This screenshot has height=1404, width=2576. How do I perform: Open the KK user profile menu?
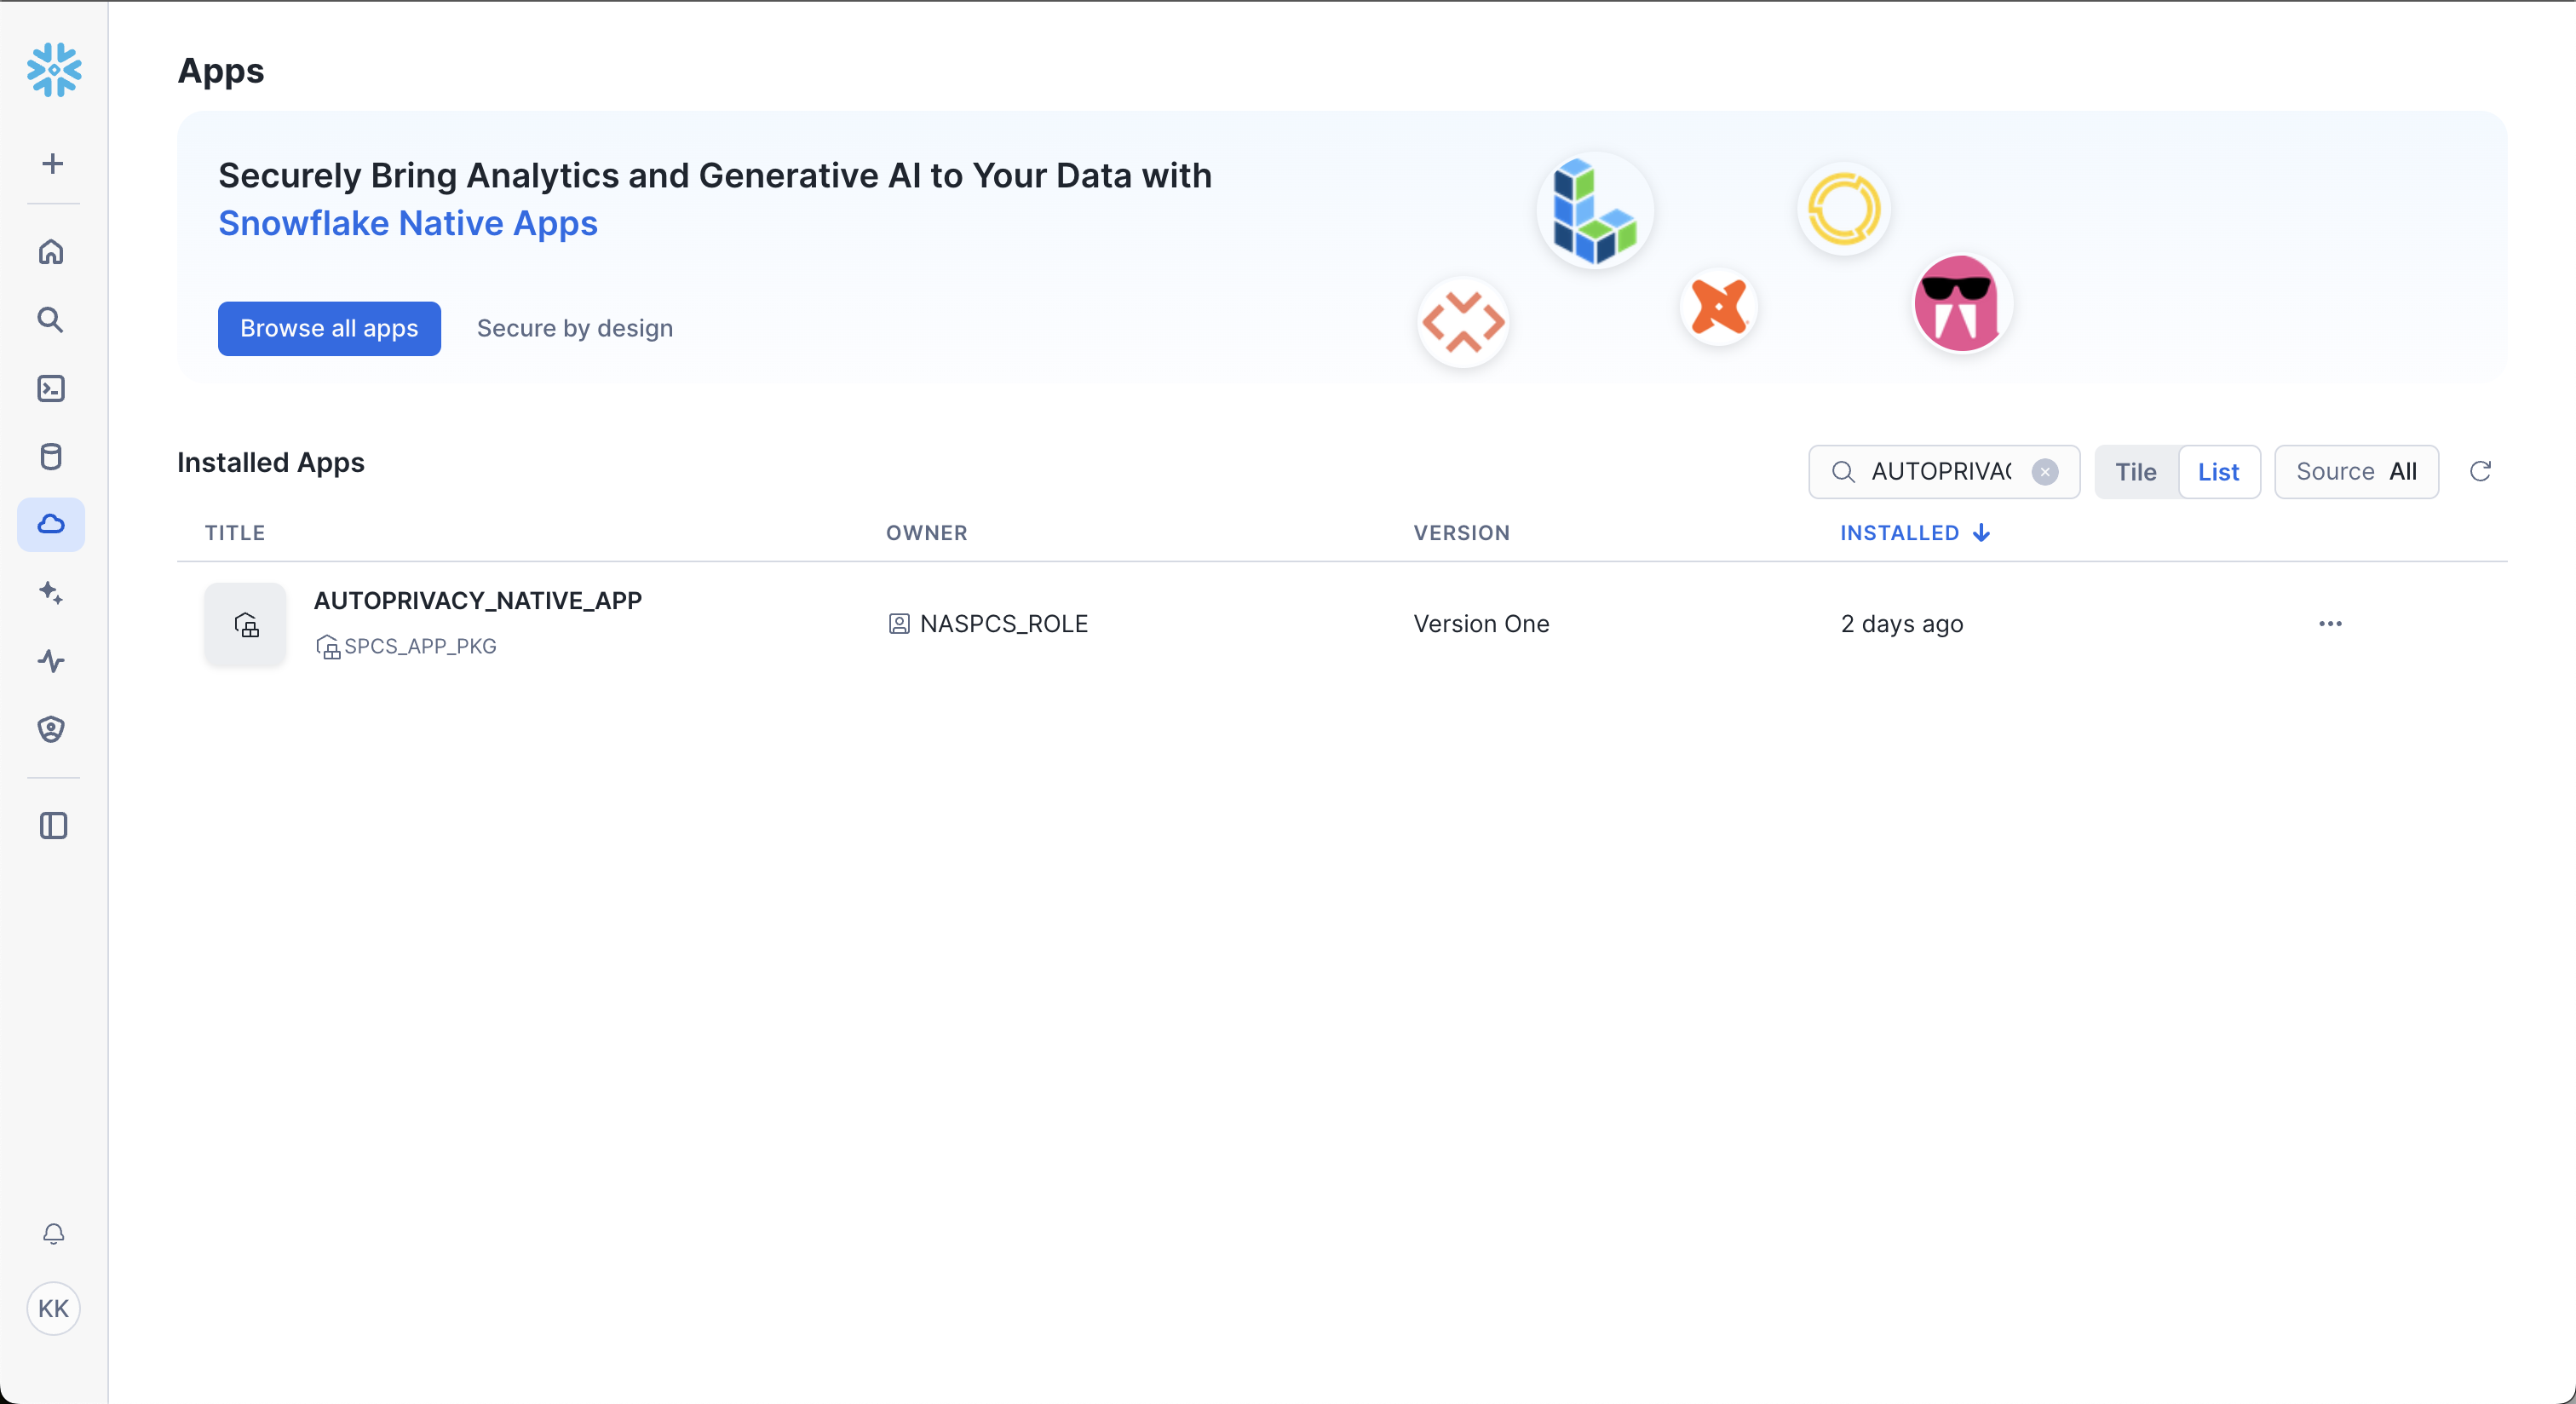tap(54, 1308)
